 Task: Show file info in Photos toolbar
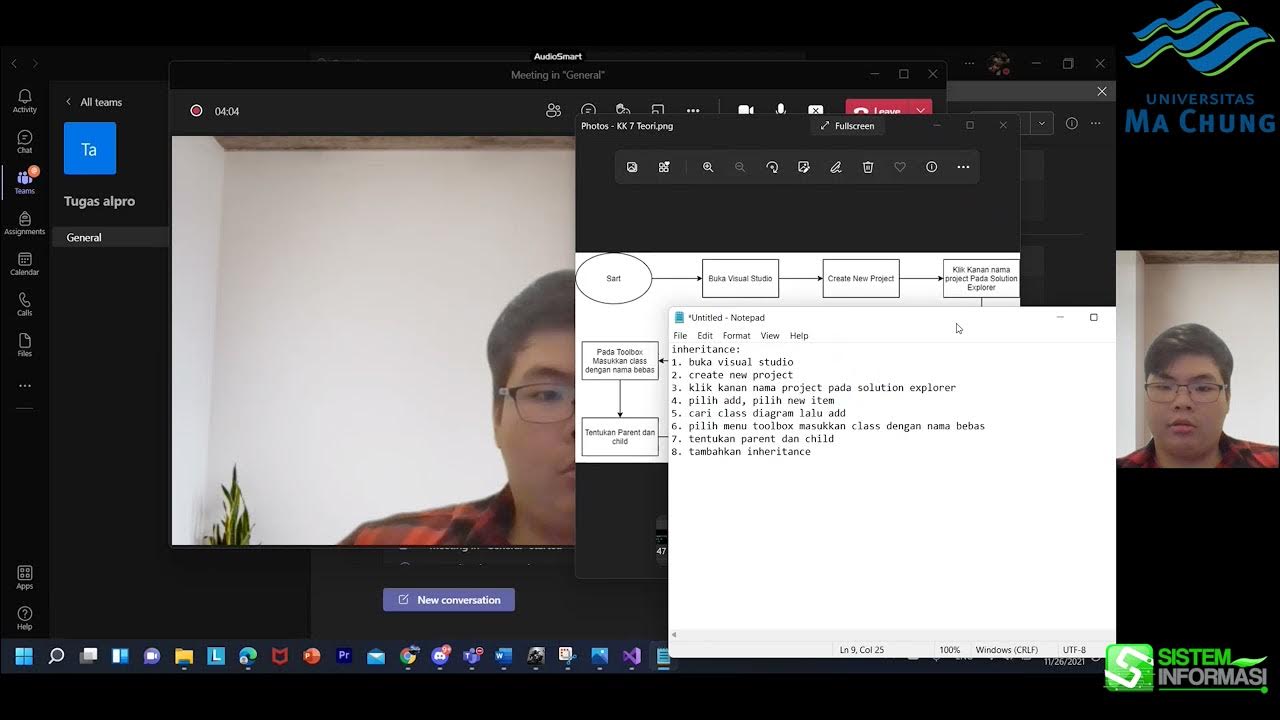(x=932, y=167)
